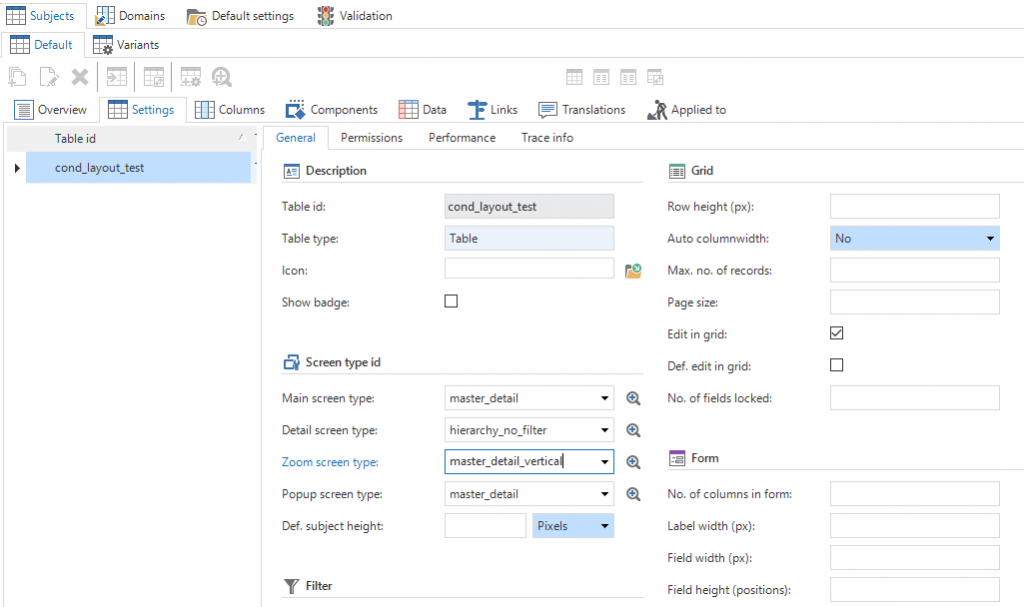Zoom into Main screen type lookup
Screen dimensions: 1024x607
(633, 398)
